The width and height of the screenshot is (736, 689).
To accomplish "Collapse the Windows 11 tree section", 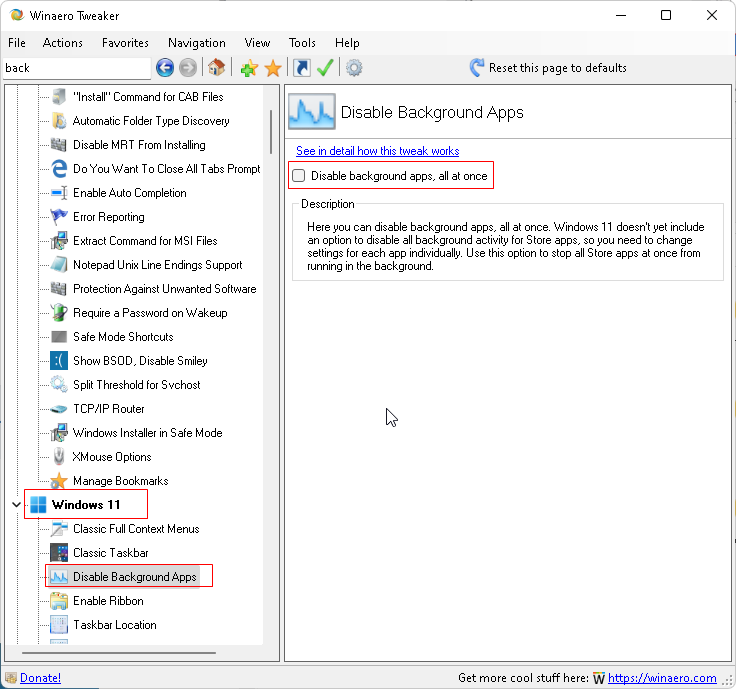I will click(16, 505).
